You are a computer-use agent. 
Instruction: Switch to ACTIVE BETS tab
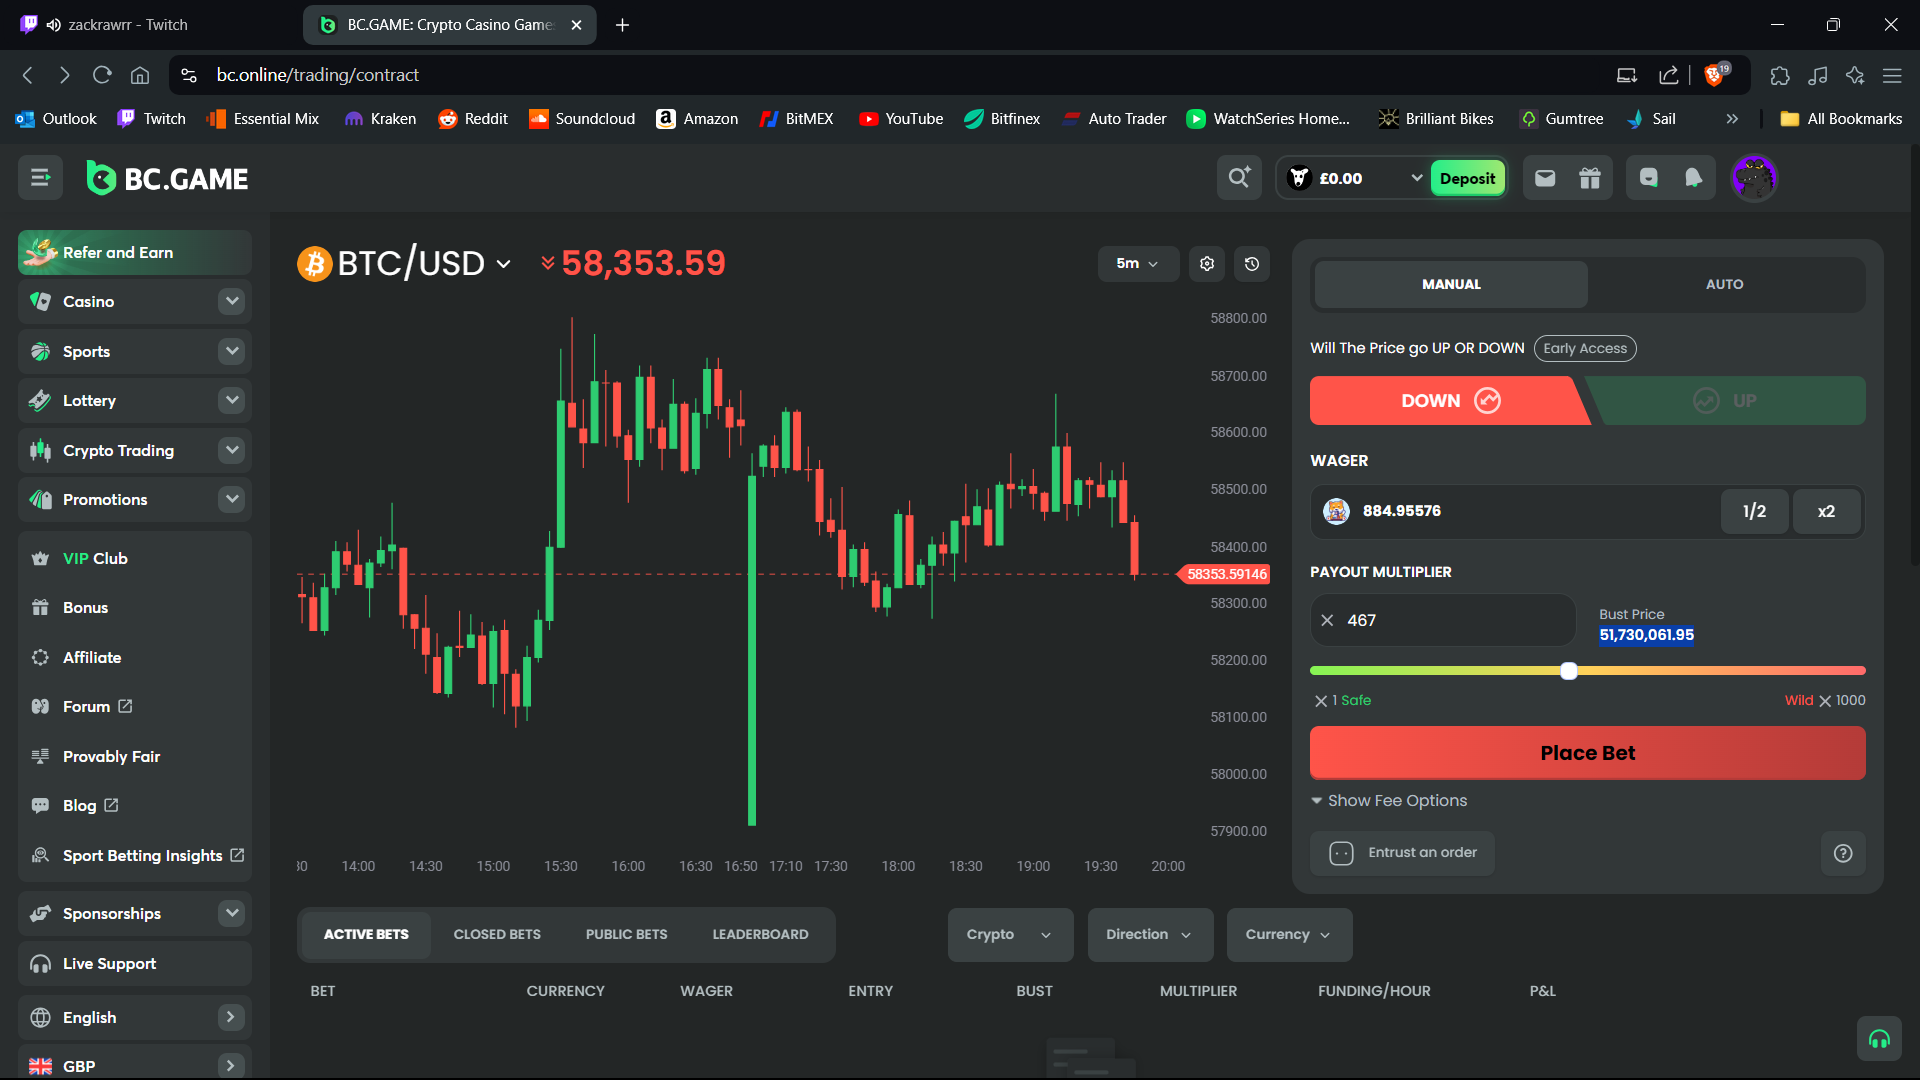tap(366, 935)
